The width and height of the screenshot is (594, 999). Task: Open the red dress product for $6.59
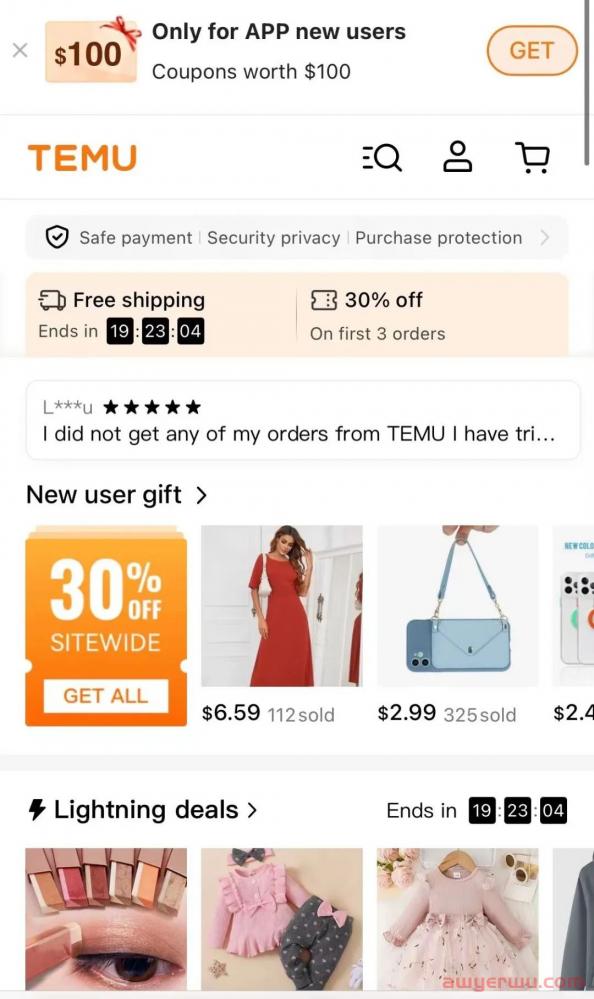coord(282,606)
